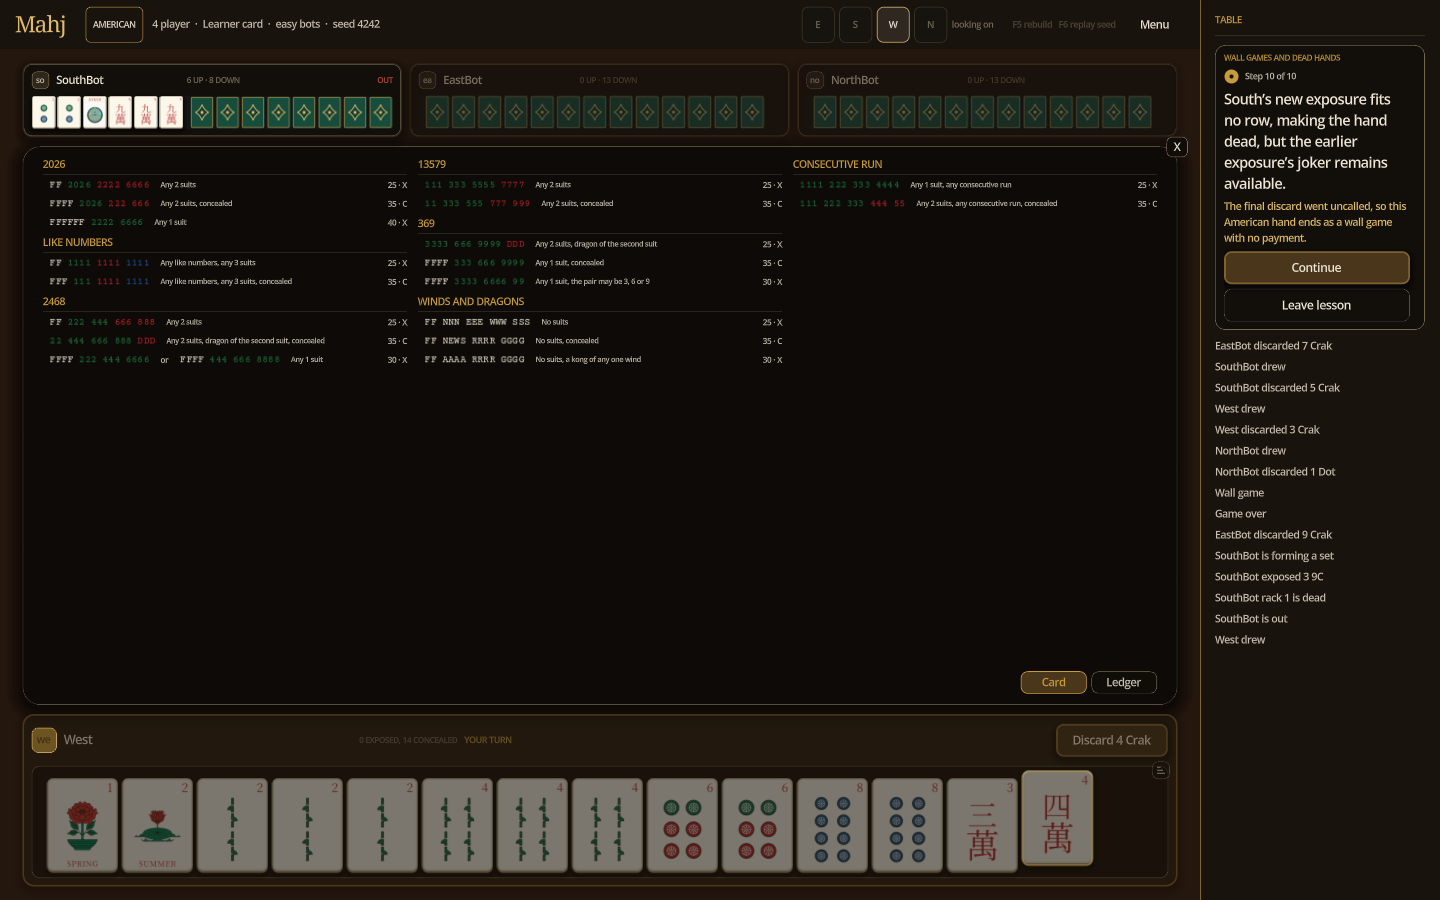Click the 2026 section heading on card
Screen dimensions: 1440x900
click(x=54, y=164)
